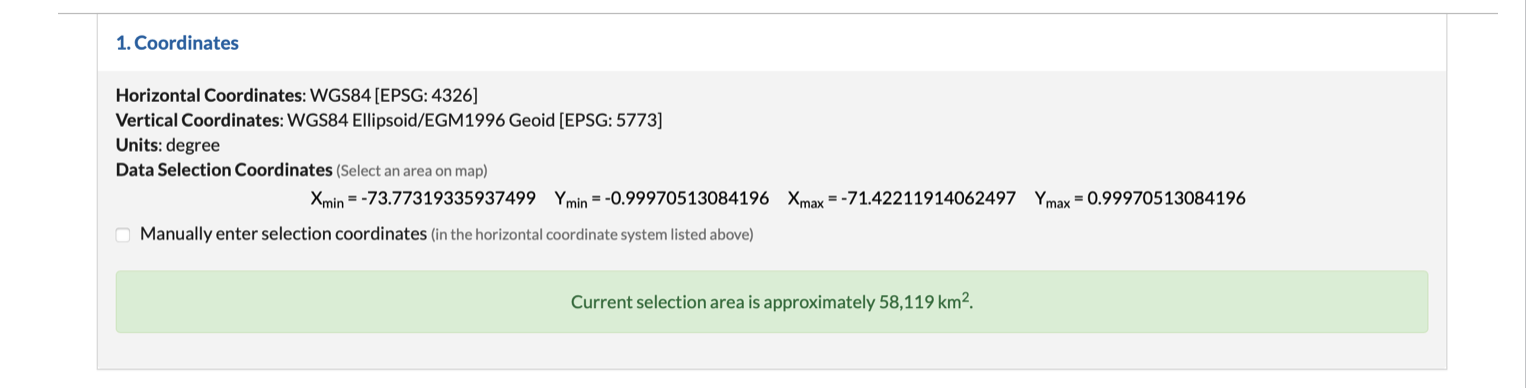The width and height of the screenshot is (1526, 388).
Task: Enable the manually enter selection coordinates checkbox
Action: tap(123, 235)
